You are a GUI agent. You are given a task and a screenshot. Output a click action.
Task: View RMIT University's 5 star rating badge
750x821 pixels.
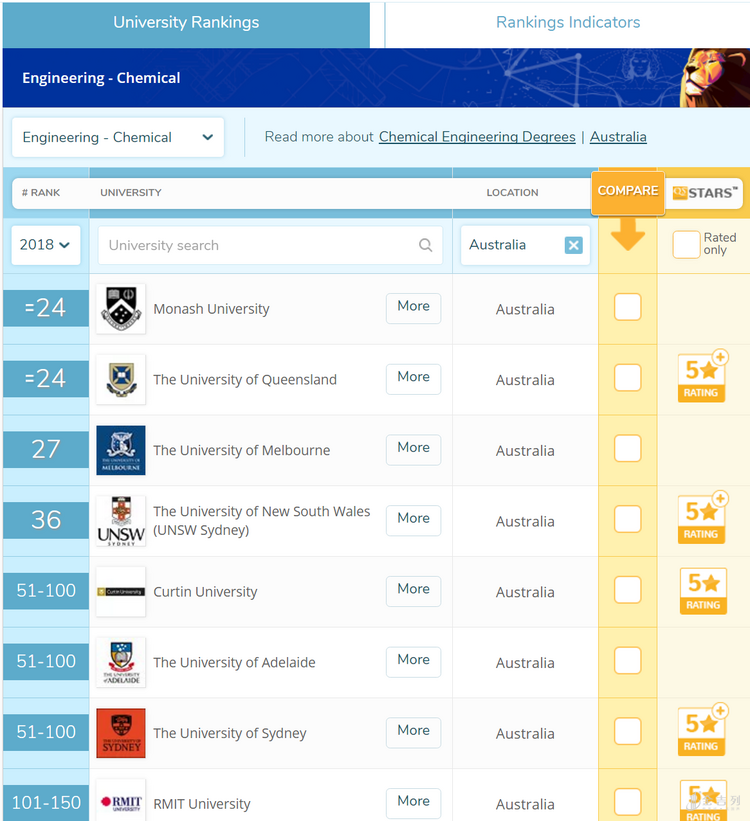(703, 801)
